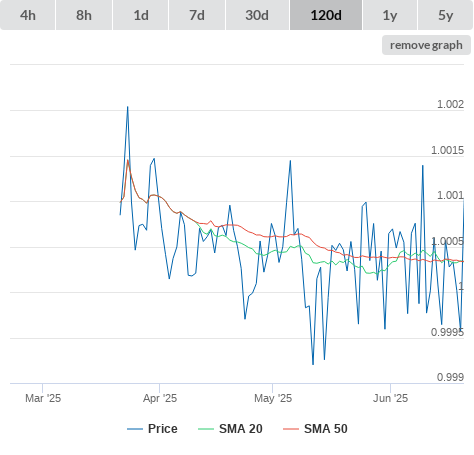Switch to the 8h time range
Screen dimensions: 474x455
point(84,15)
